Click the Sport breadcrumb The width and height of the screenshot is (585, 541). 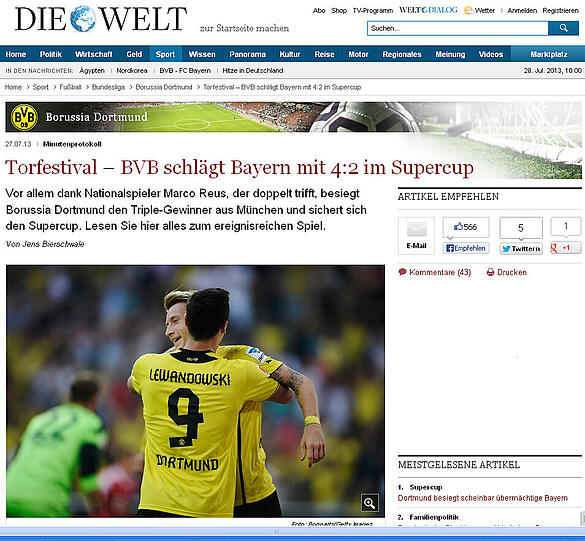point(41,87)
